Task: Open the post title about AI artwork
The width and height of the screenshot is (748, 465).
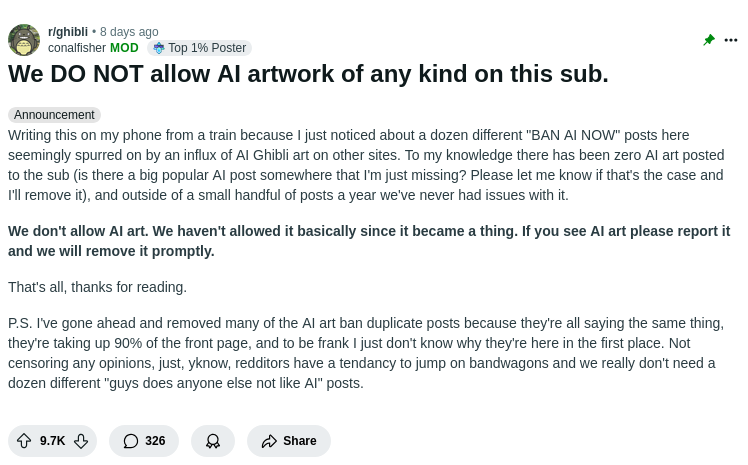Action: coord(308,74)
